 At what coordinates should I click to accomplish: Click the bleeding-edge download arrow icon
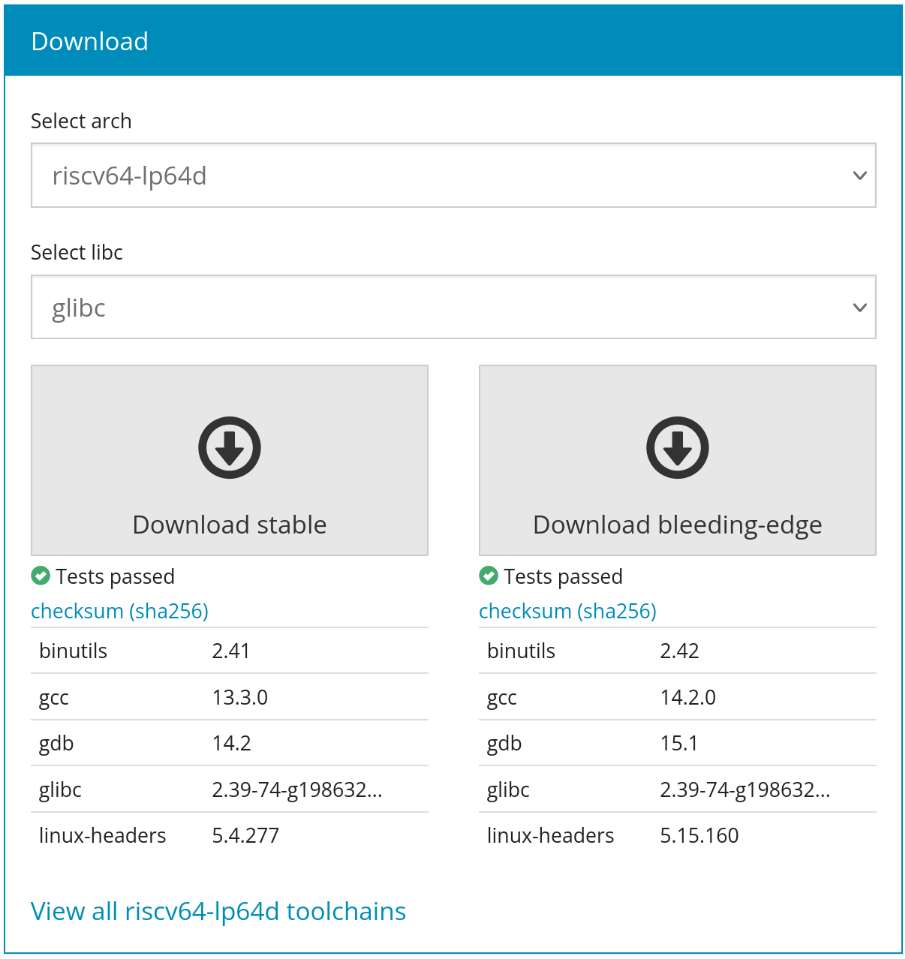[x=678, y=448]
